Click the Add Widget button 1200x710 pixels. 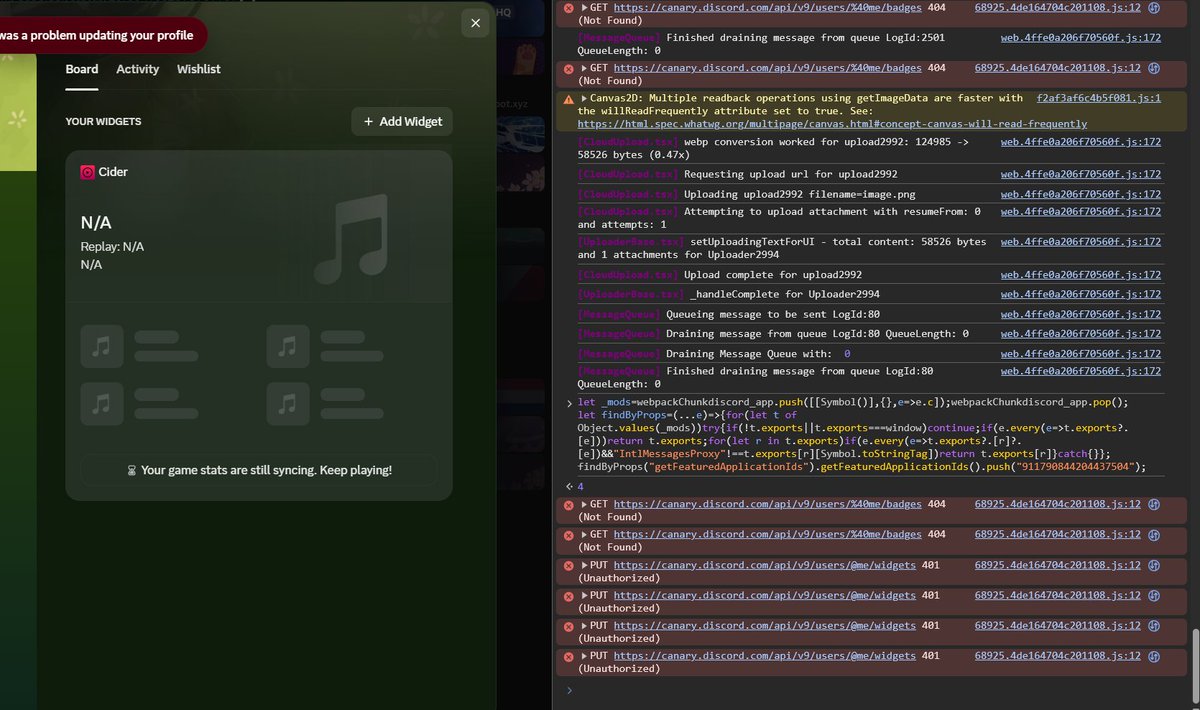pos(402,121)
